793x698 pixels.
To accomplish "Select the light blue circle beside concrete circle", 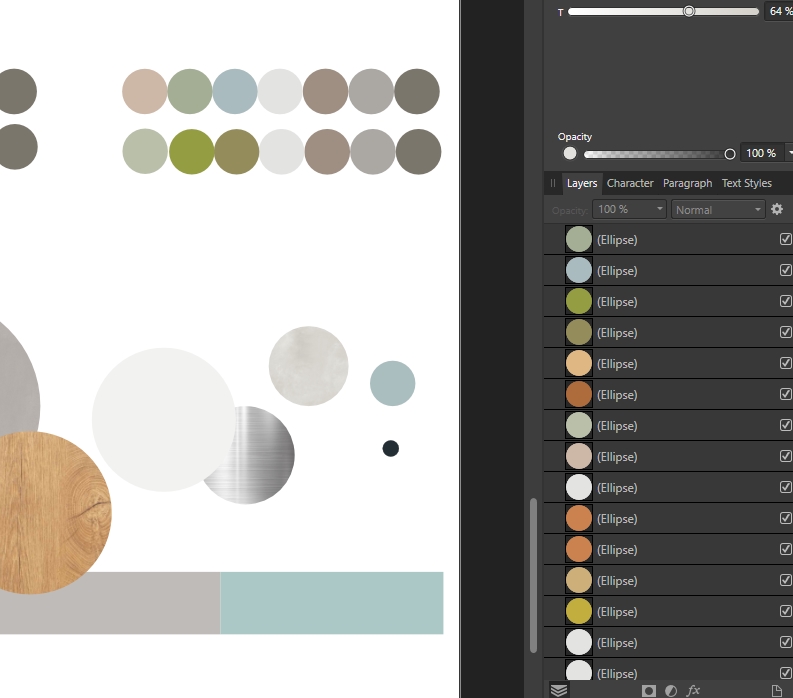I will tap(392, 383).
